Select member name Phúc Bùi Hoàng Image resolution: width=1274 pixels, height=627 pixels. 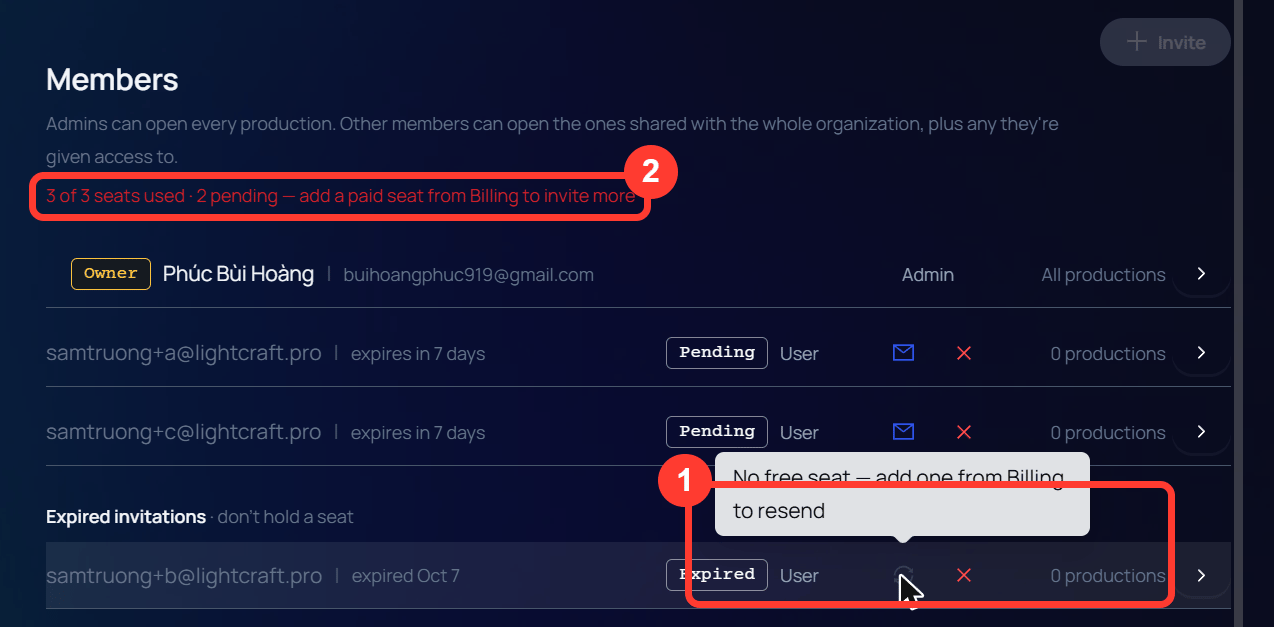[x=238, y=274]
